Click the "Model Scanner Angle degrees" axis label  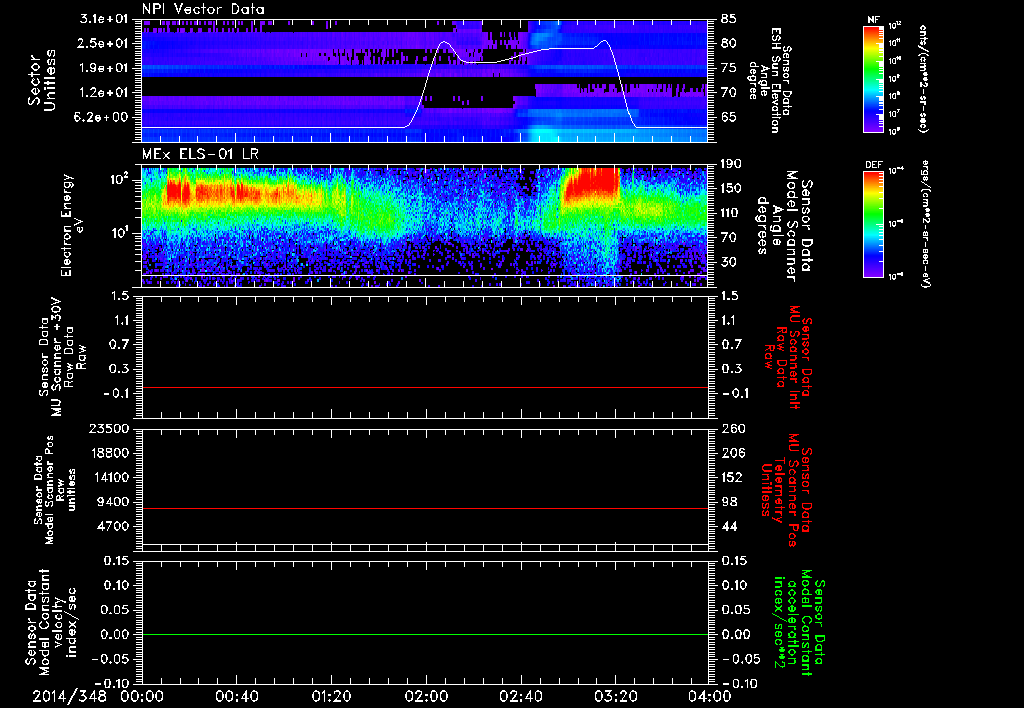point(783,226)
